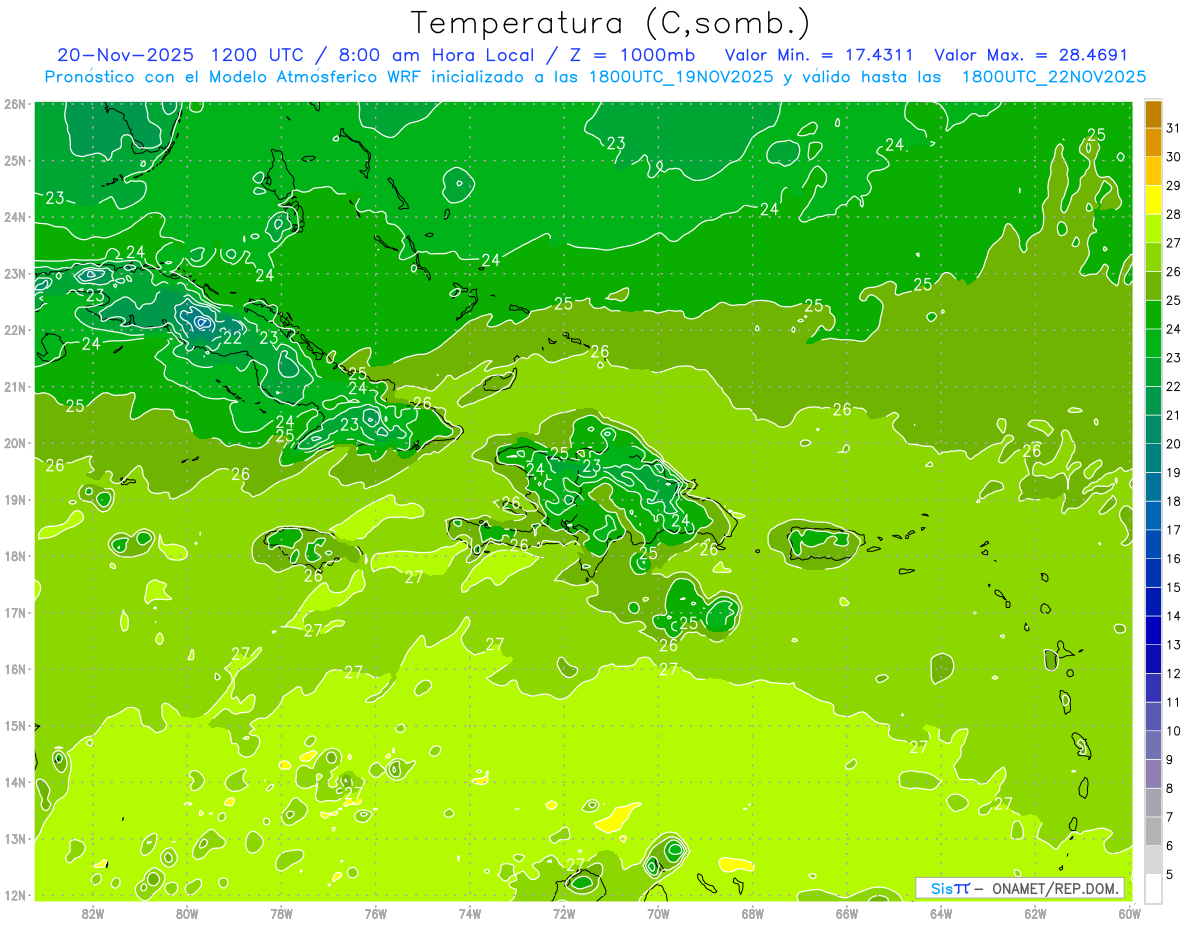Click the "17N" latitude axis label
This screenshot has width=1200, height=927.
click(x=15, y=613)
